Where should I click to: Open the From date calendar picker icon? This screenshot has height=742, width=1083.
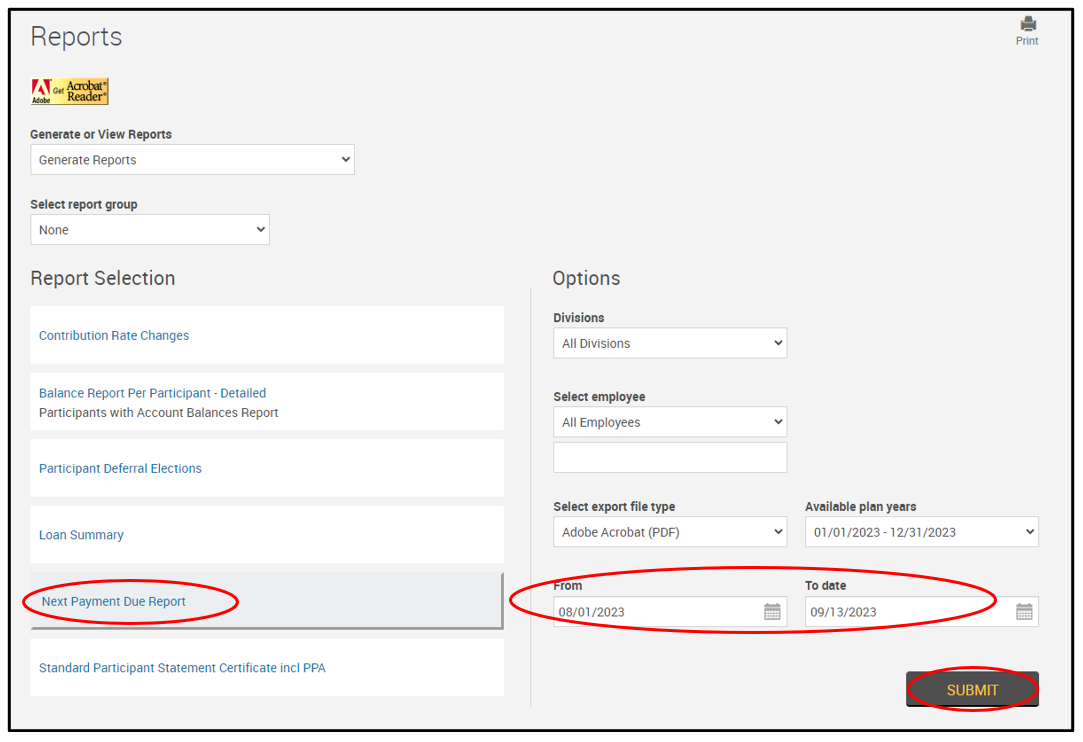click(772, 612)
